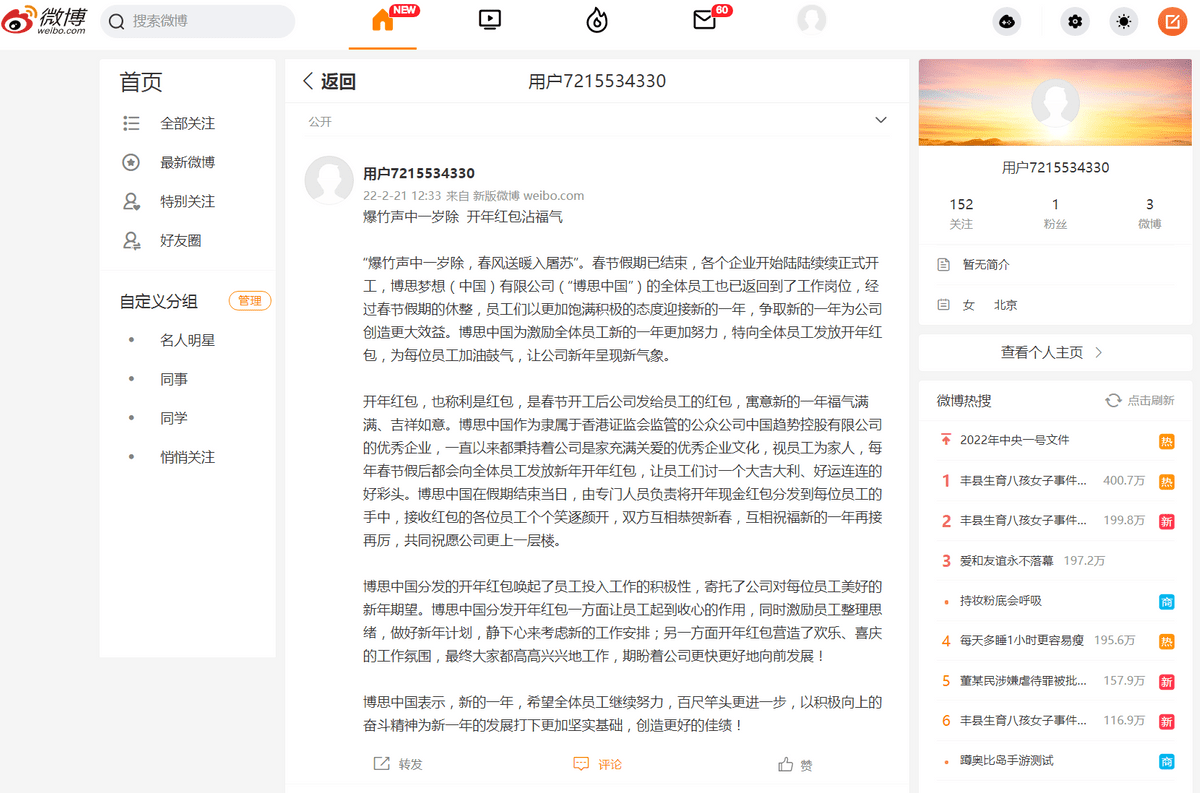Expand the 公开 visibility dropdown chevron

(x=881, y=120)
